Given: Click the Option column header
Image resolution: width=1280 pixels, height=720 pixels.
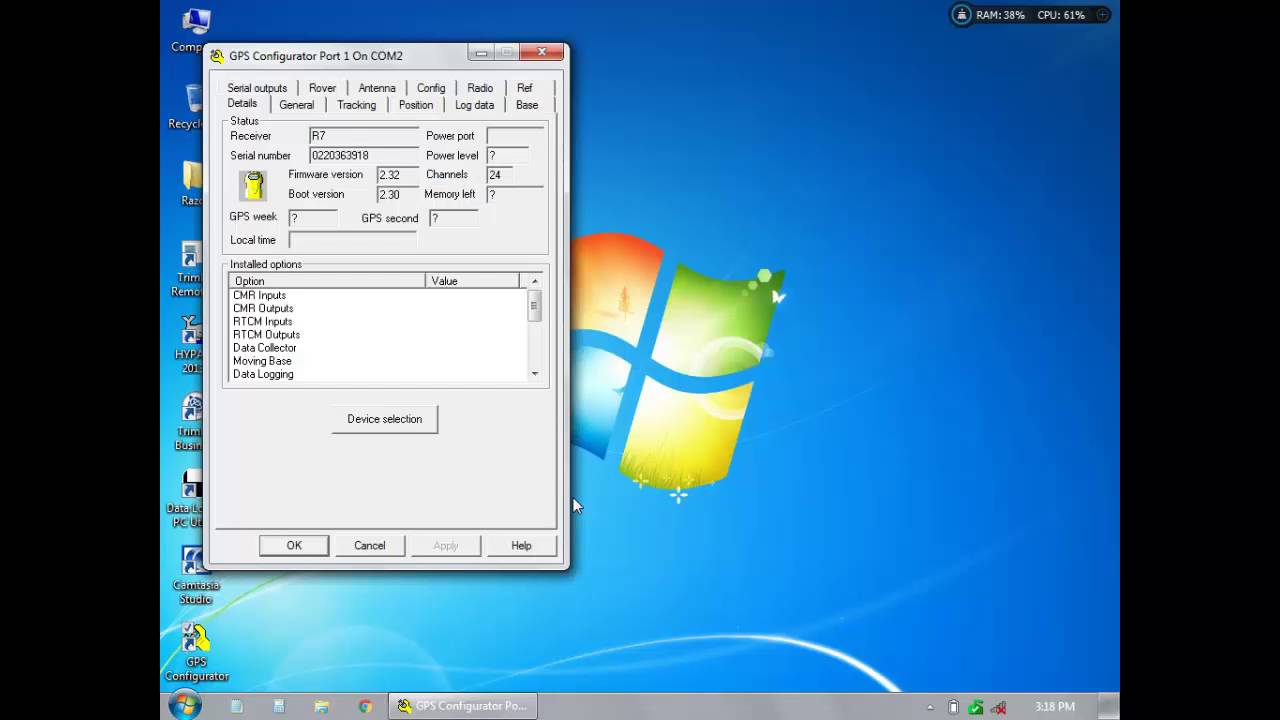Looking at the screenshot, I should pos(327,281).
